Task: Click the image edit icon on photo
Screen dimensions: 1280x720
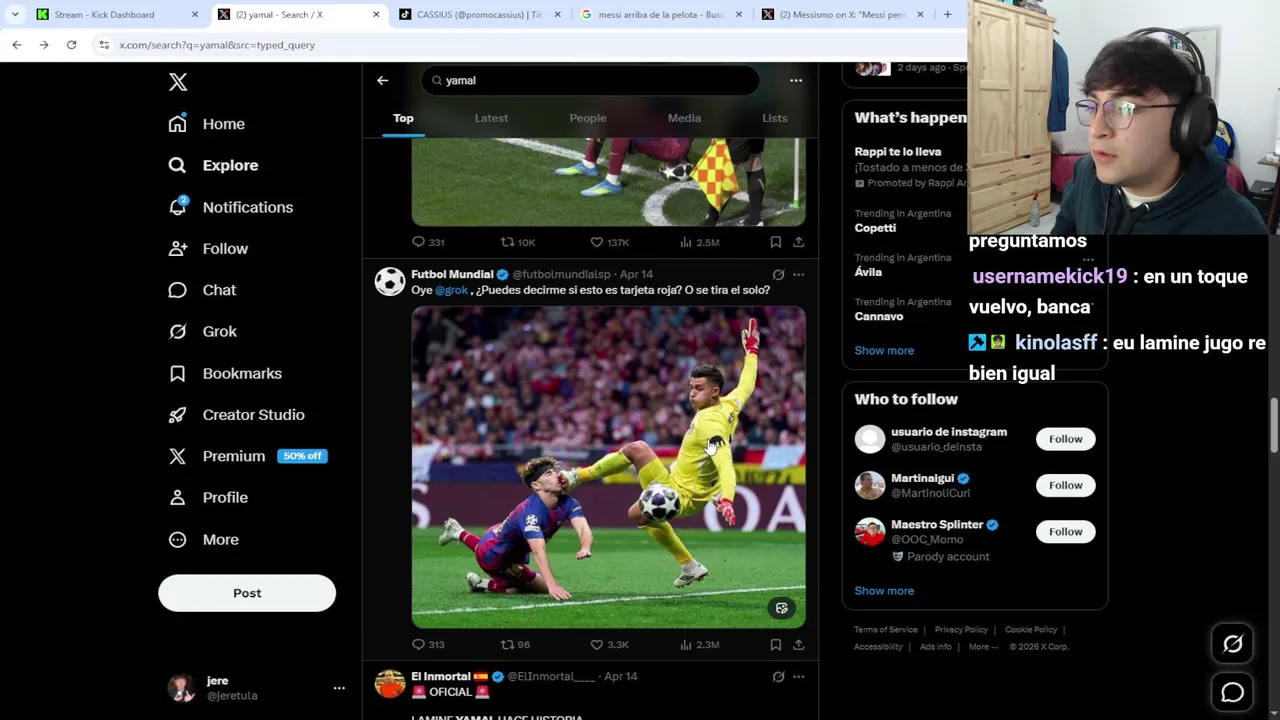Action: coord(782,608)
